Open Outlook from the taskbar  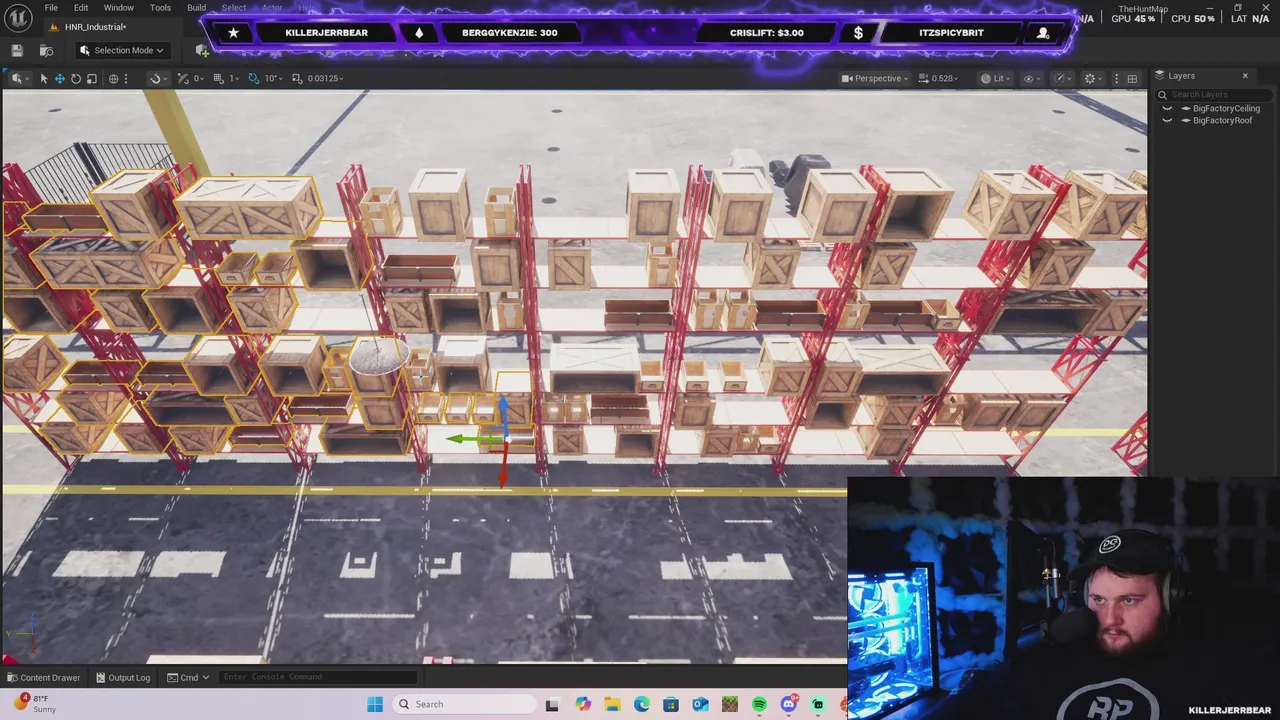pyautogui.click(x=700, y=704)
